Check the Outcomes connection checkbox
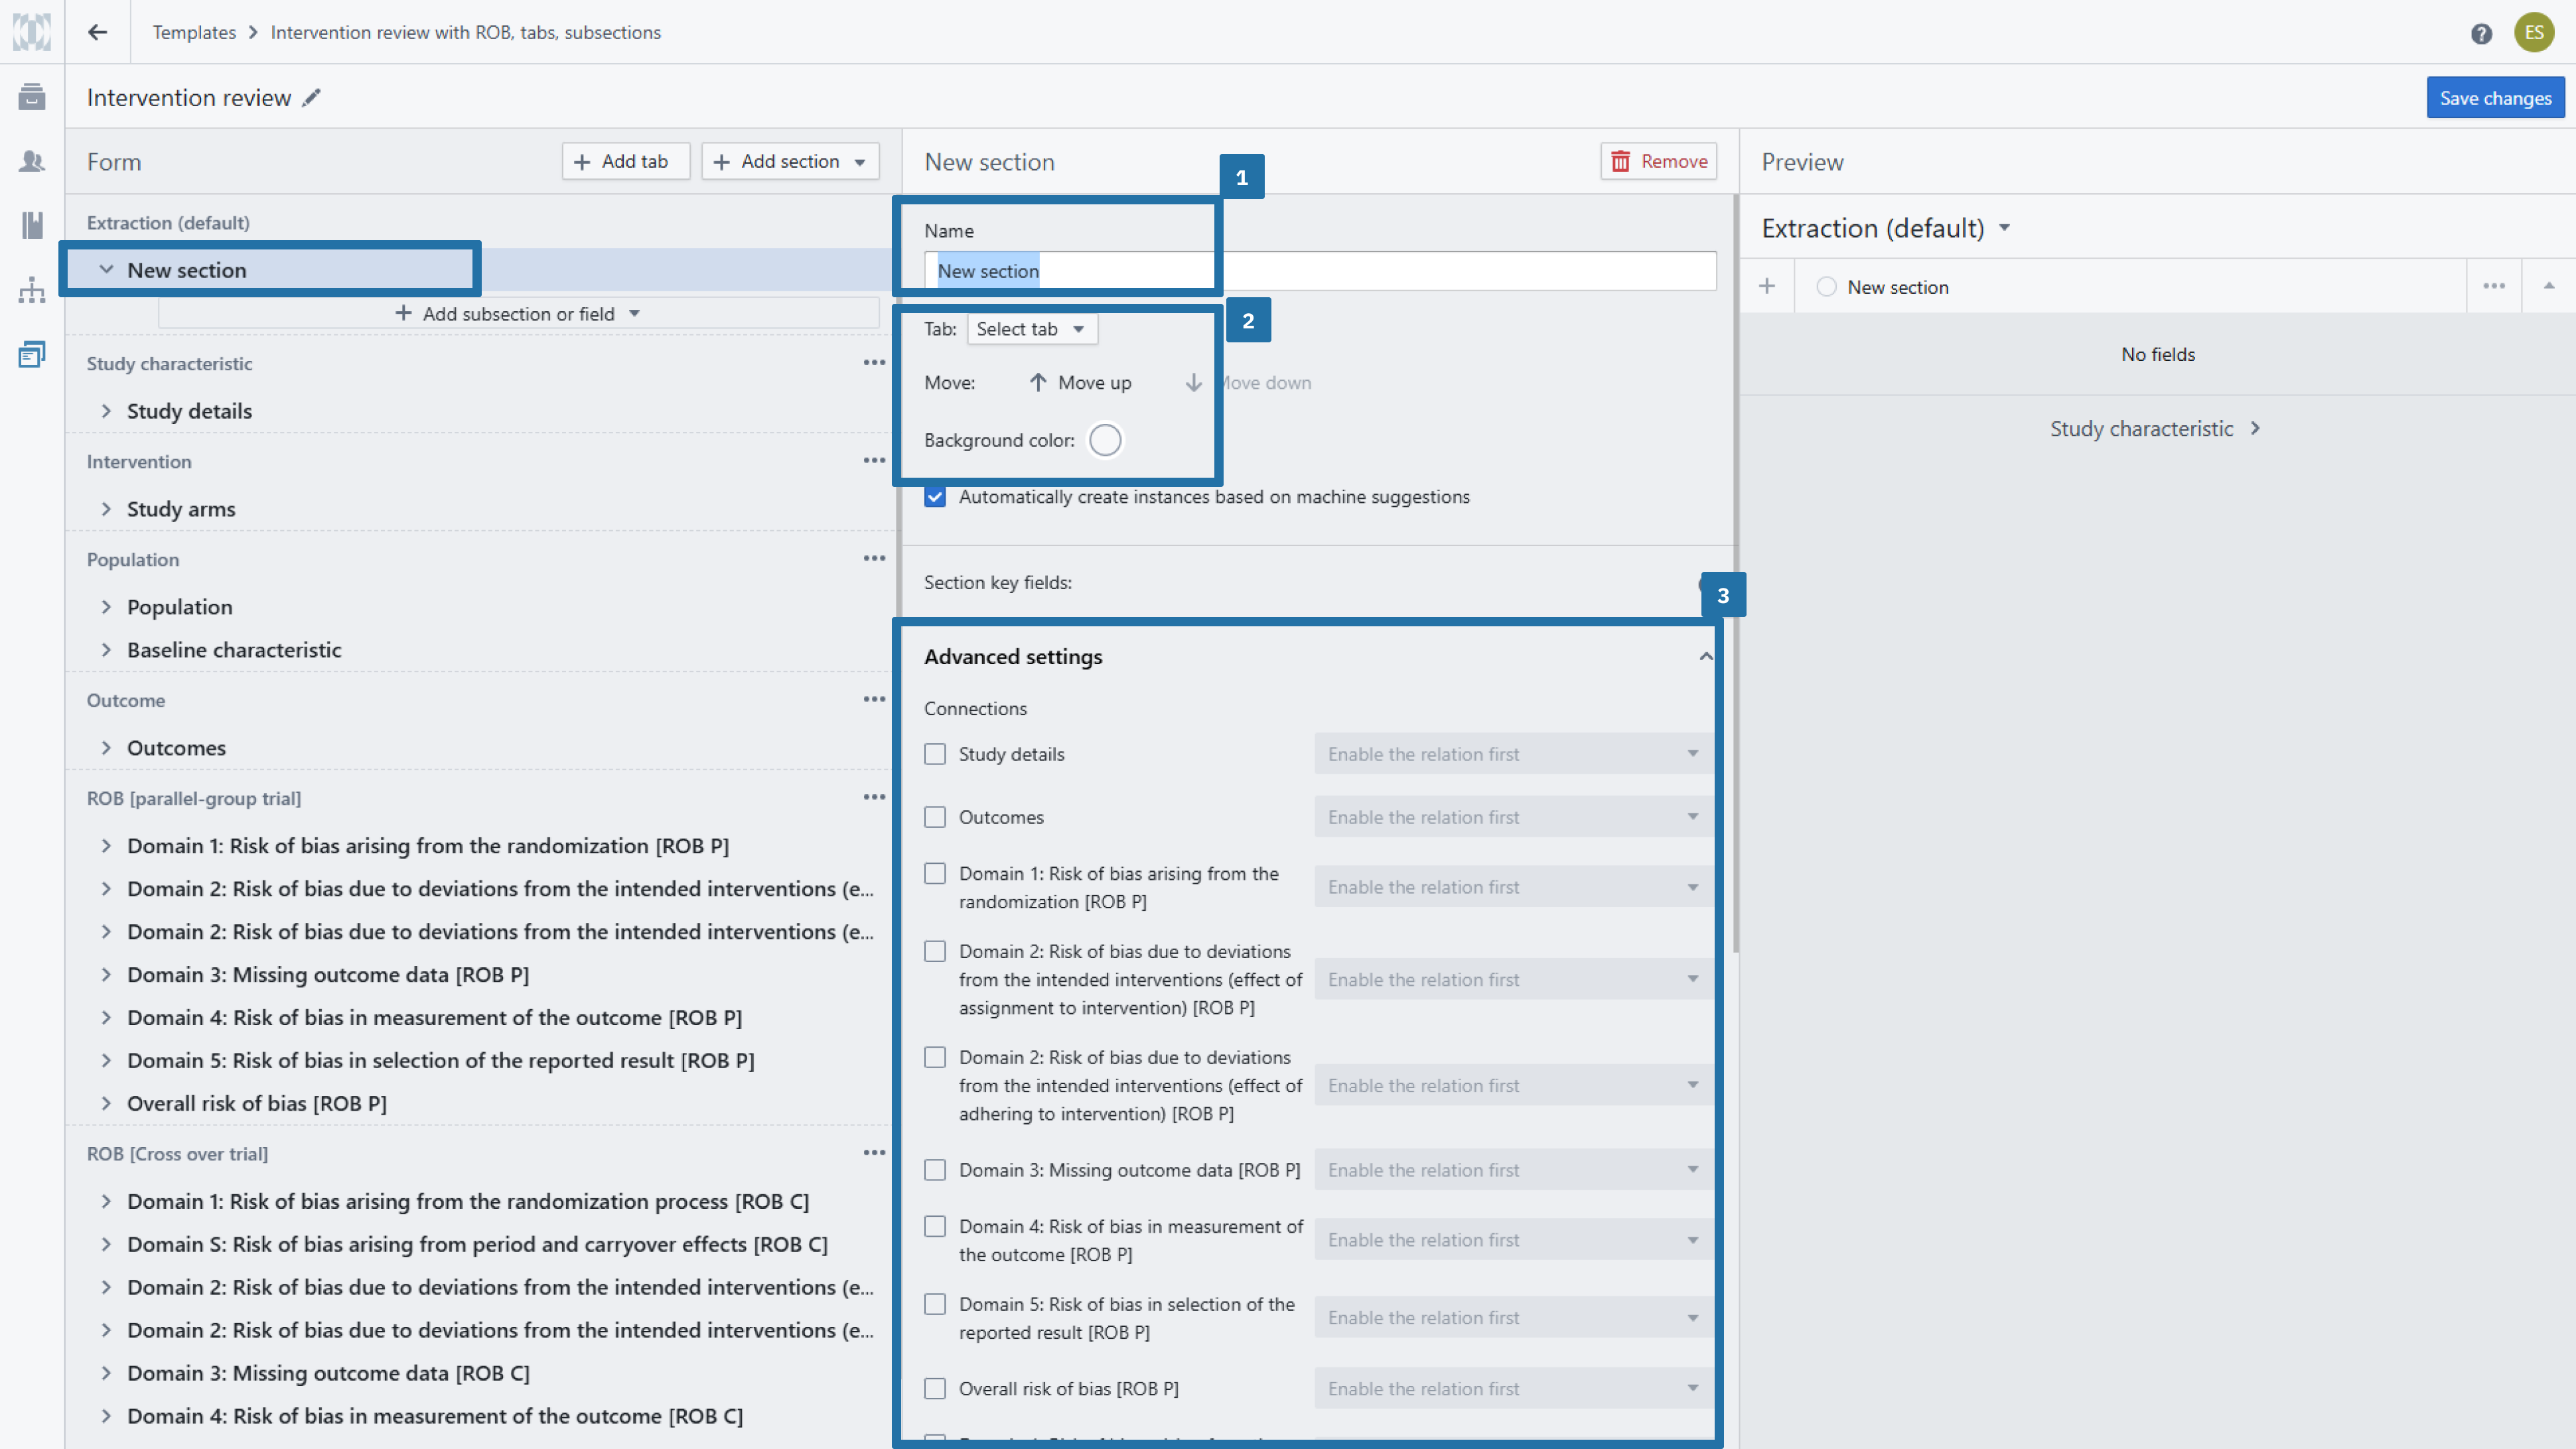The image size is (2576, 1449). tap(935, 817)
